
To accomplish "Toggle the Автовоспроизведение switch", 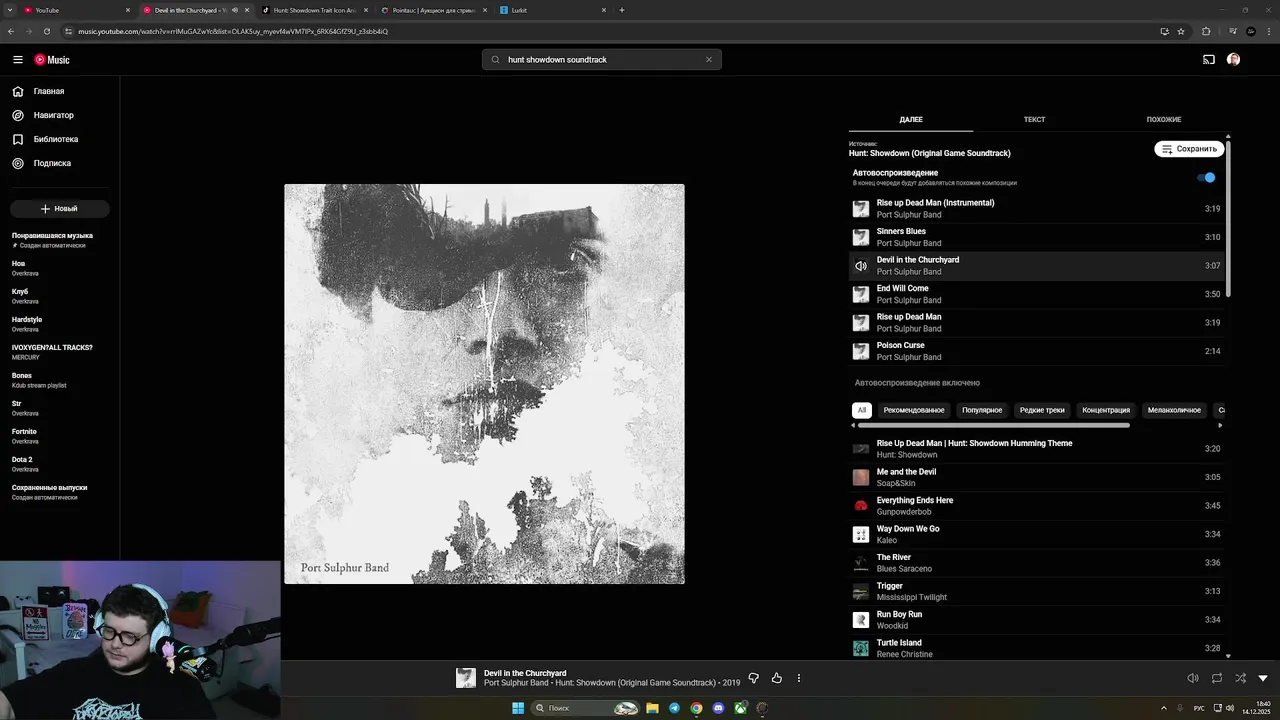I will click(x=1207, y=177).
